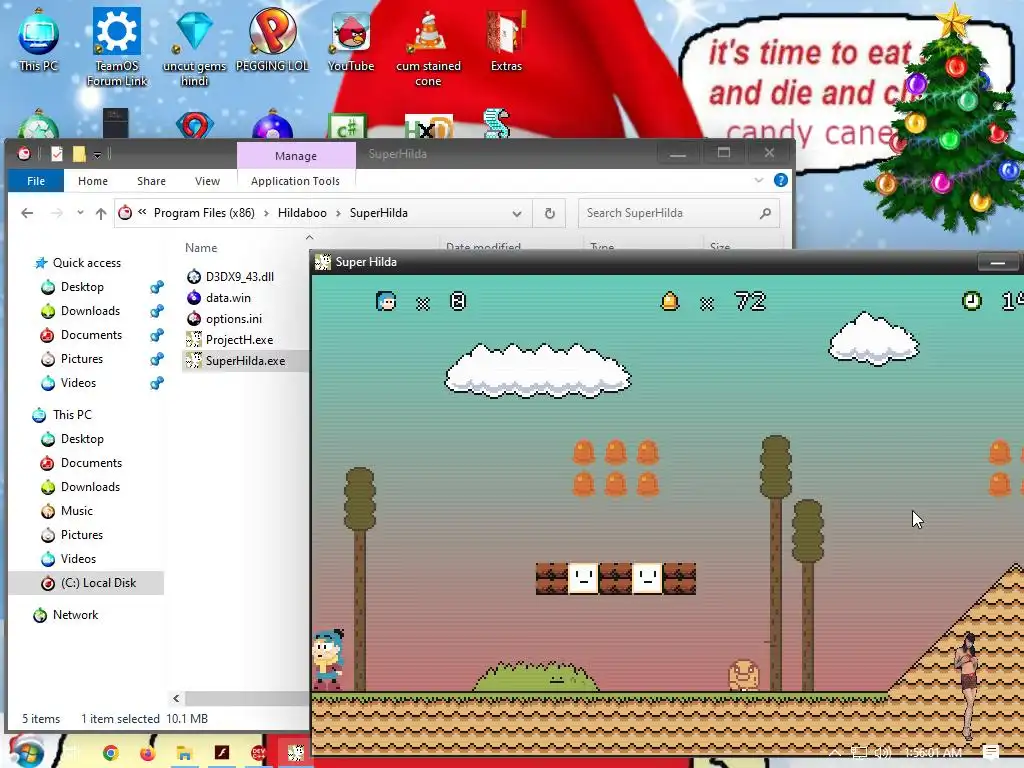
Task: Open pinned Downloads under Quick access
Action: click(x=90, y=311)
